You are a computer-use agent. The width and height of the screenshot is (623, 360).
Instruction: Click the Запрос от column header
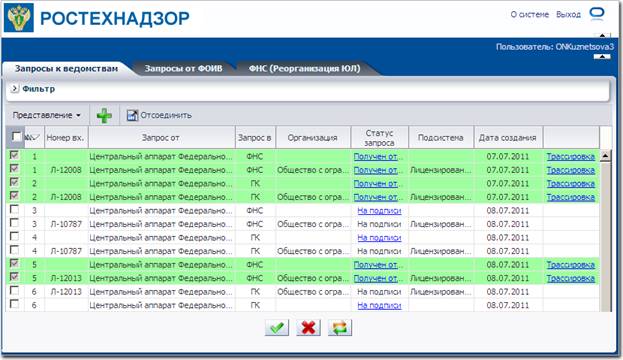(x=161, y=138)
